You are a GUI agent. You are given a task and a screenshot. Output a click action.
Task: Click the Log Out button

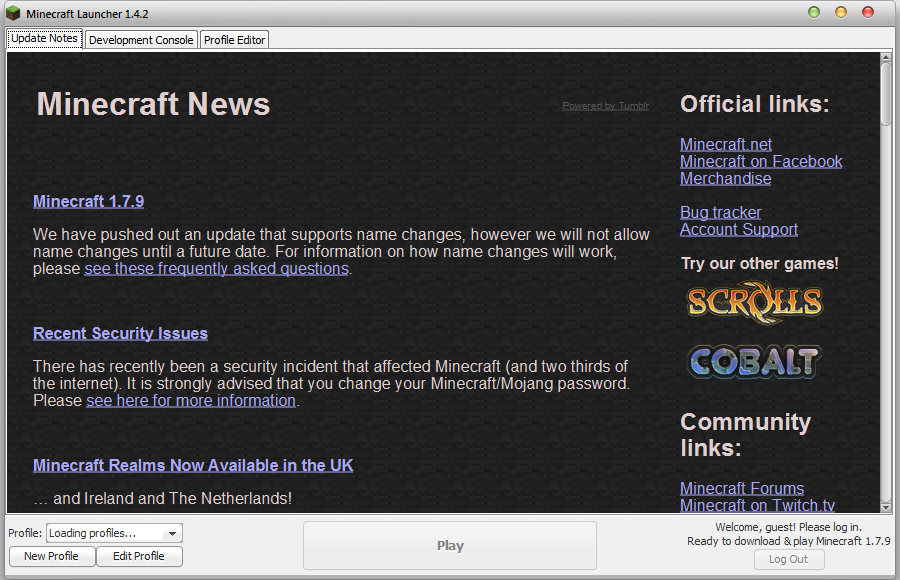click(x=788, y=559)
